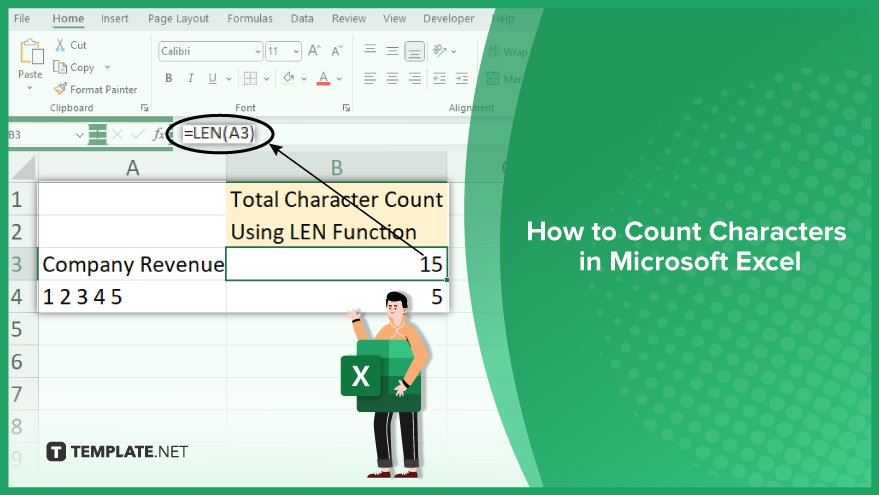Click the Copy icon
The image size is (879, 495).
click(x=59, y=67)
